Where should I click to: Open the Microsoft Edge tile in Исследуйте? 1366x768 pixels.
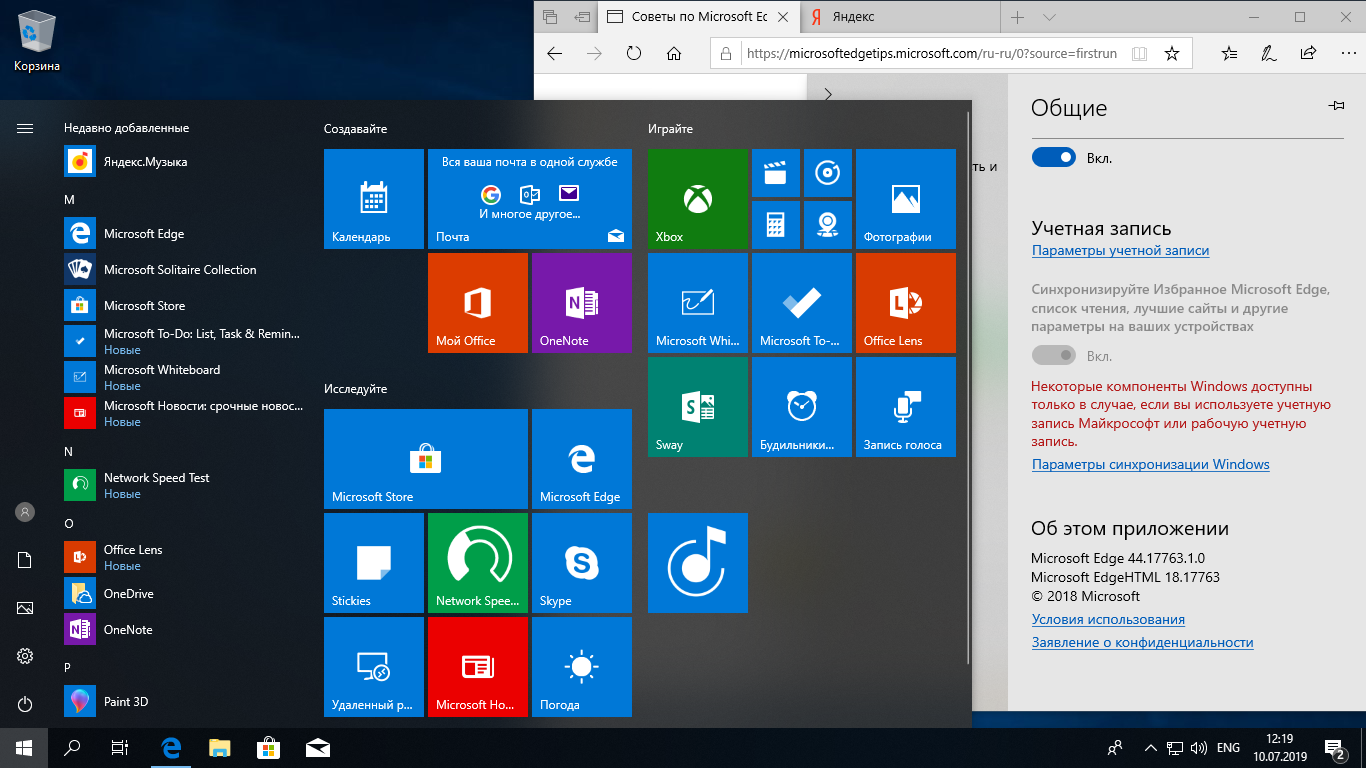coord(582,459)
